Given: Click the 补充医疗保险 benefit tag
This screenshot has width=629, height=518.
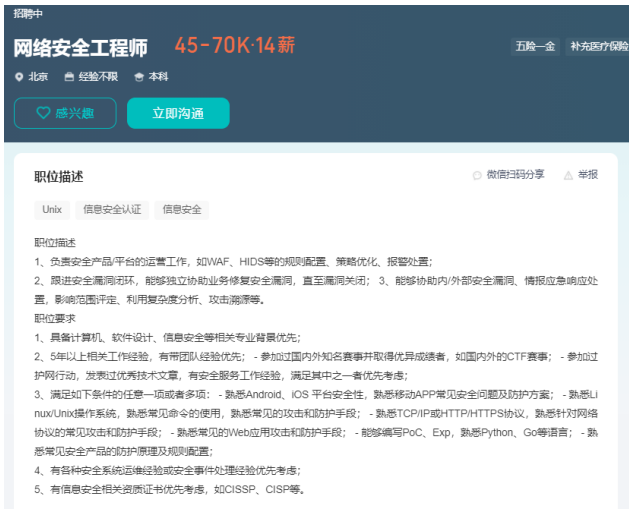Looking at the screenshot, I should 599,47.
